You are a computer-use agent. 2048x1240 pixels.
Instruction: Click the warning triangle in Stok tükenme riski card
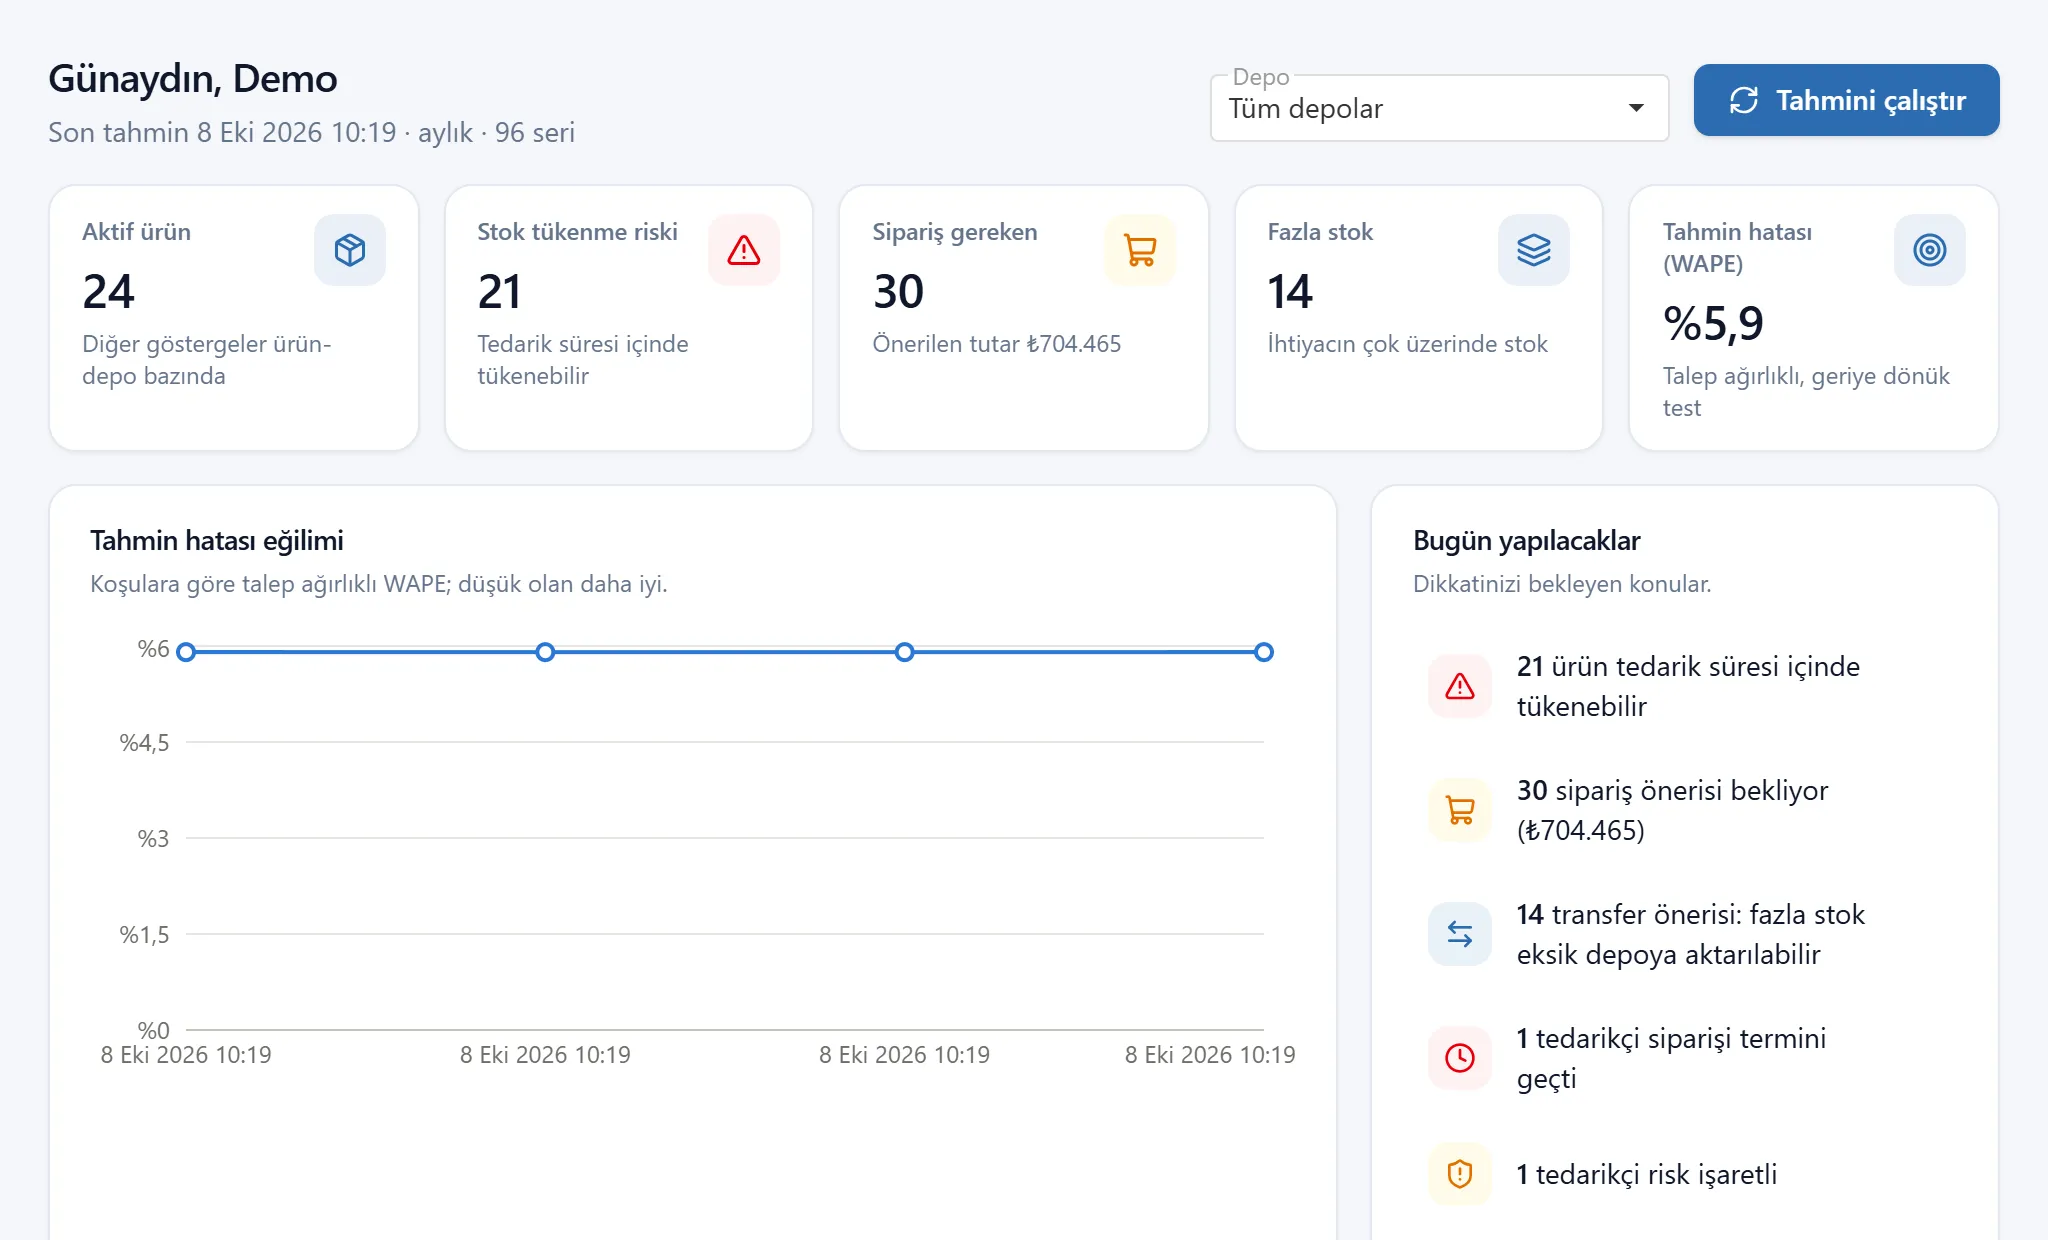tap(744, 250)
